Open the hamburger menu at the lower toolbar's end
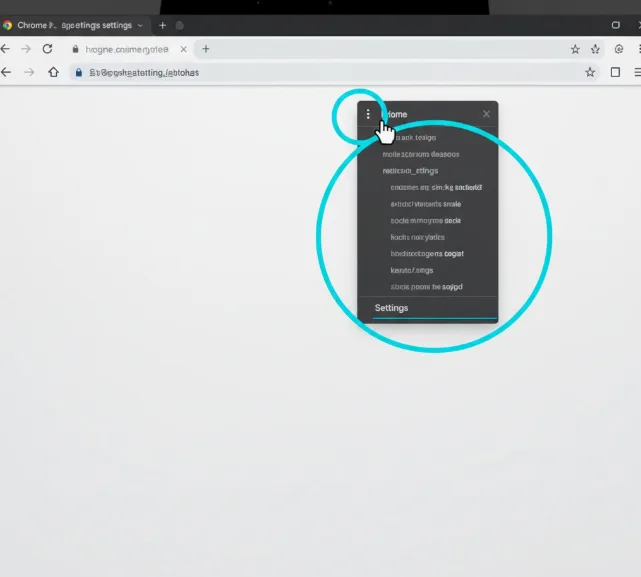Screen dimensions: 641x577 tap(636, 72)
